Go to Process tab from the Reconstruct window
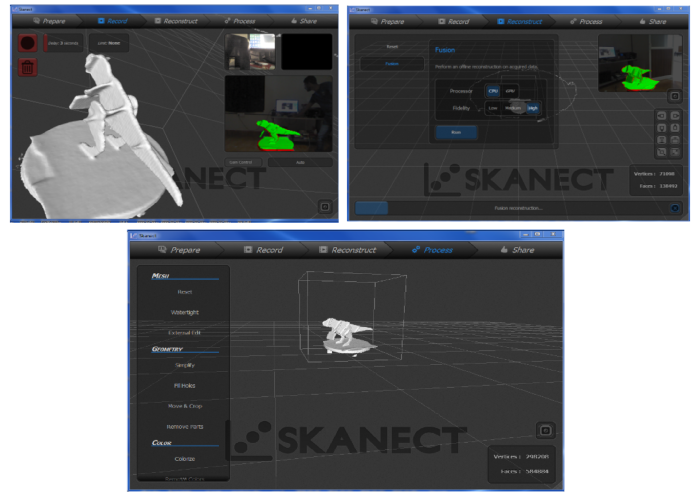This screenshot has height=500, width=700. coord(586,21)
